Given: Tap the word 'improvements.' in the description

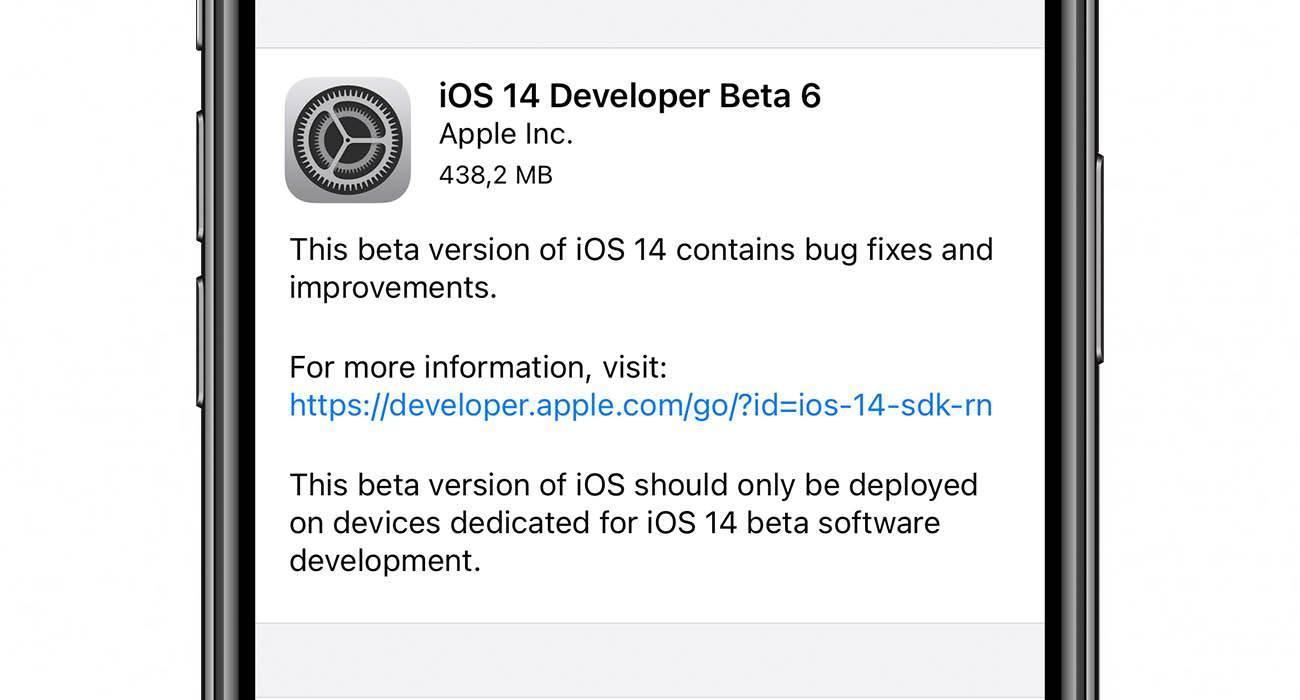Looking at the screenshot, I should 393,288.
